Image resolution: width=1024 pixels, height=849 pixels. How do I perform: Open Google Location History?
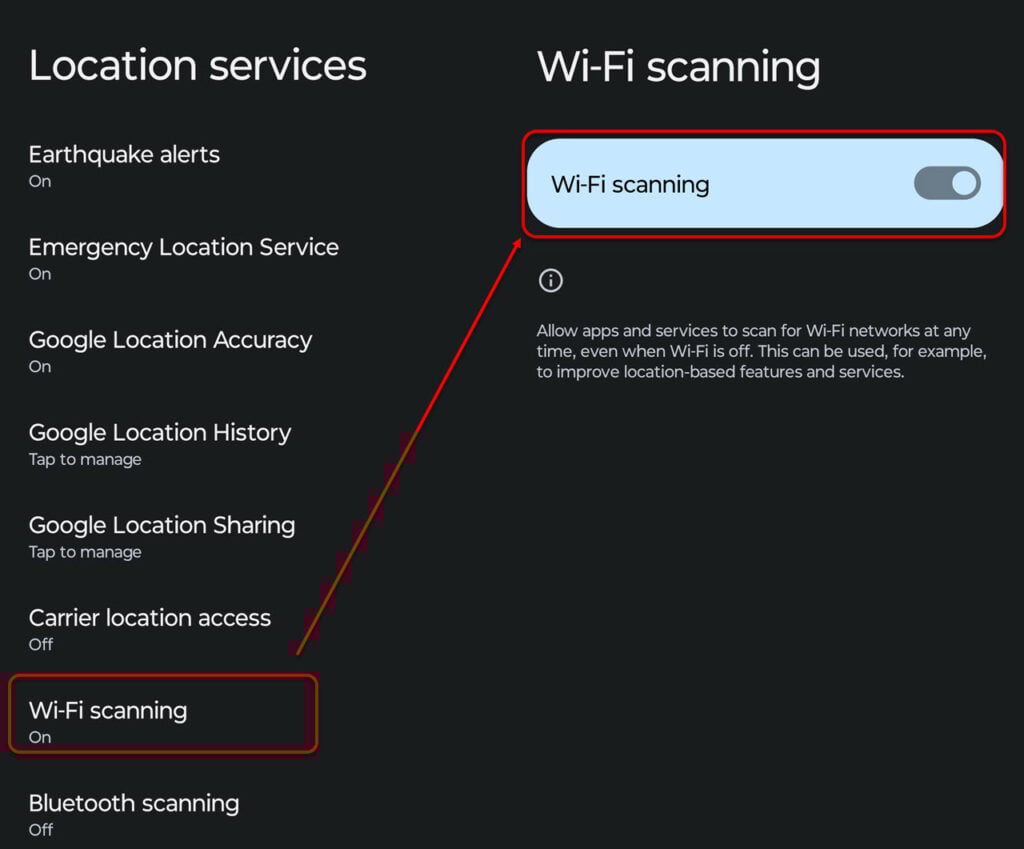click(160, 445)
